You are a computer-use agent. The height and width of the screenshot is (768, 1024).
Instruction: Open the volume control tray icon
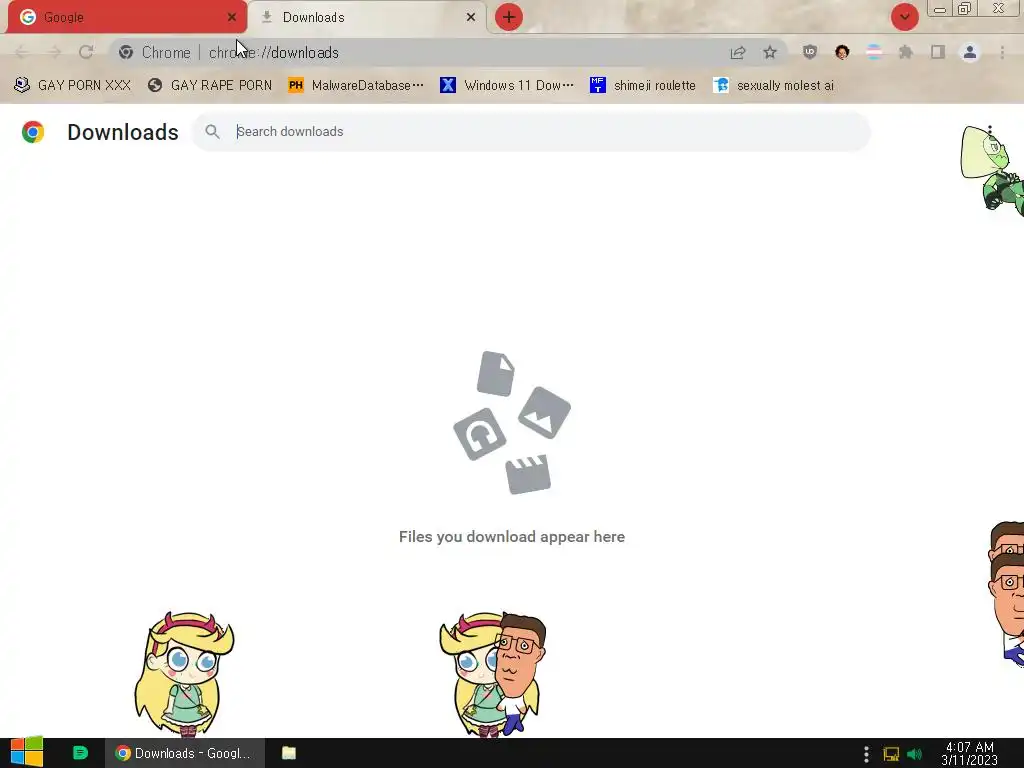[914, 754]
